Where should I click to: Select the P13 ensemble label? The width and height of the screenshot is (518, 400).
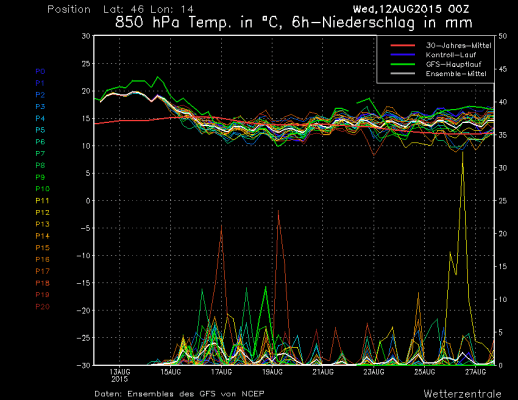coord(42,224)
